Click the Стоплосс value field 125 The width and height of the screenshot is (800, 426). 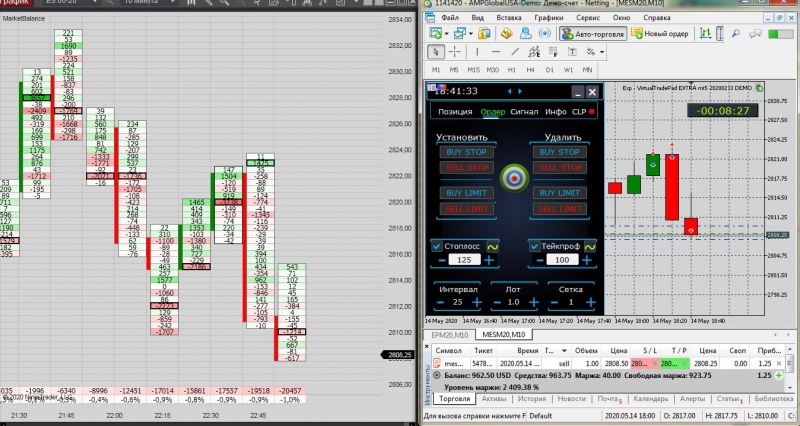464,260
